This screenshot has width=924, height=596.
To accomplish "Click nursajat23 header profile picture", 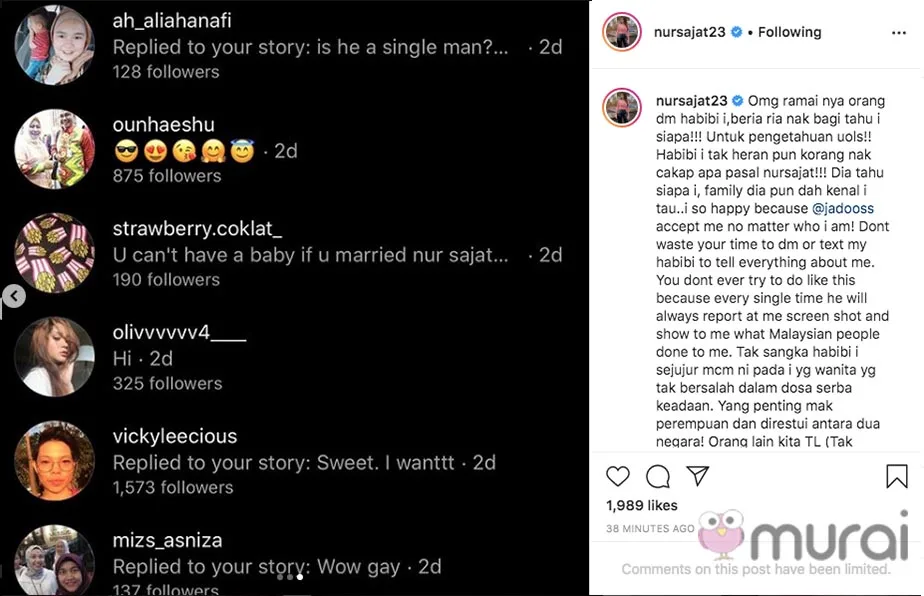I will pyautogui.click(x=622, y=33).
